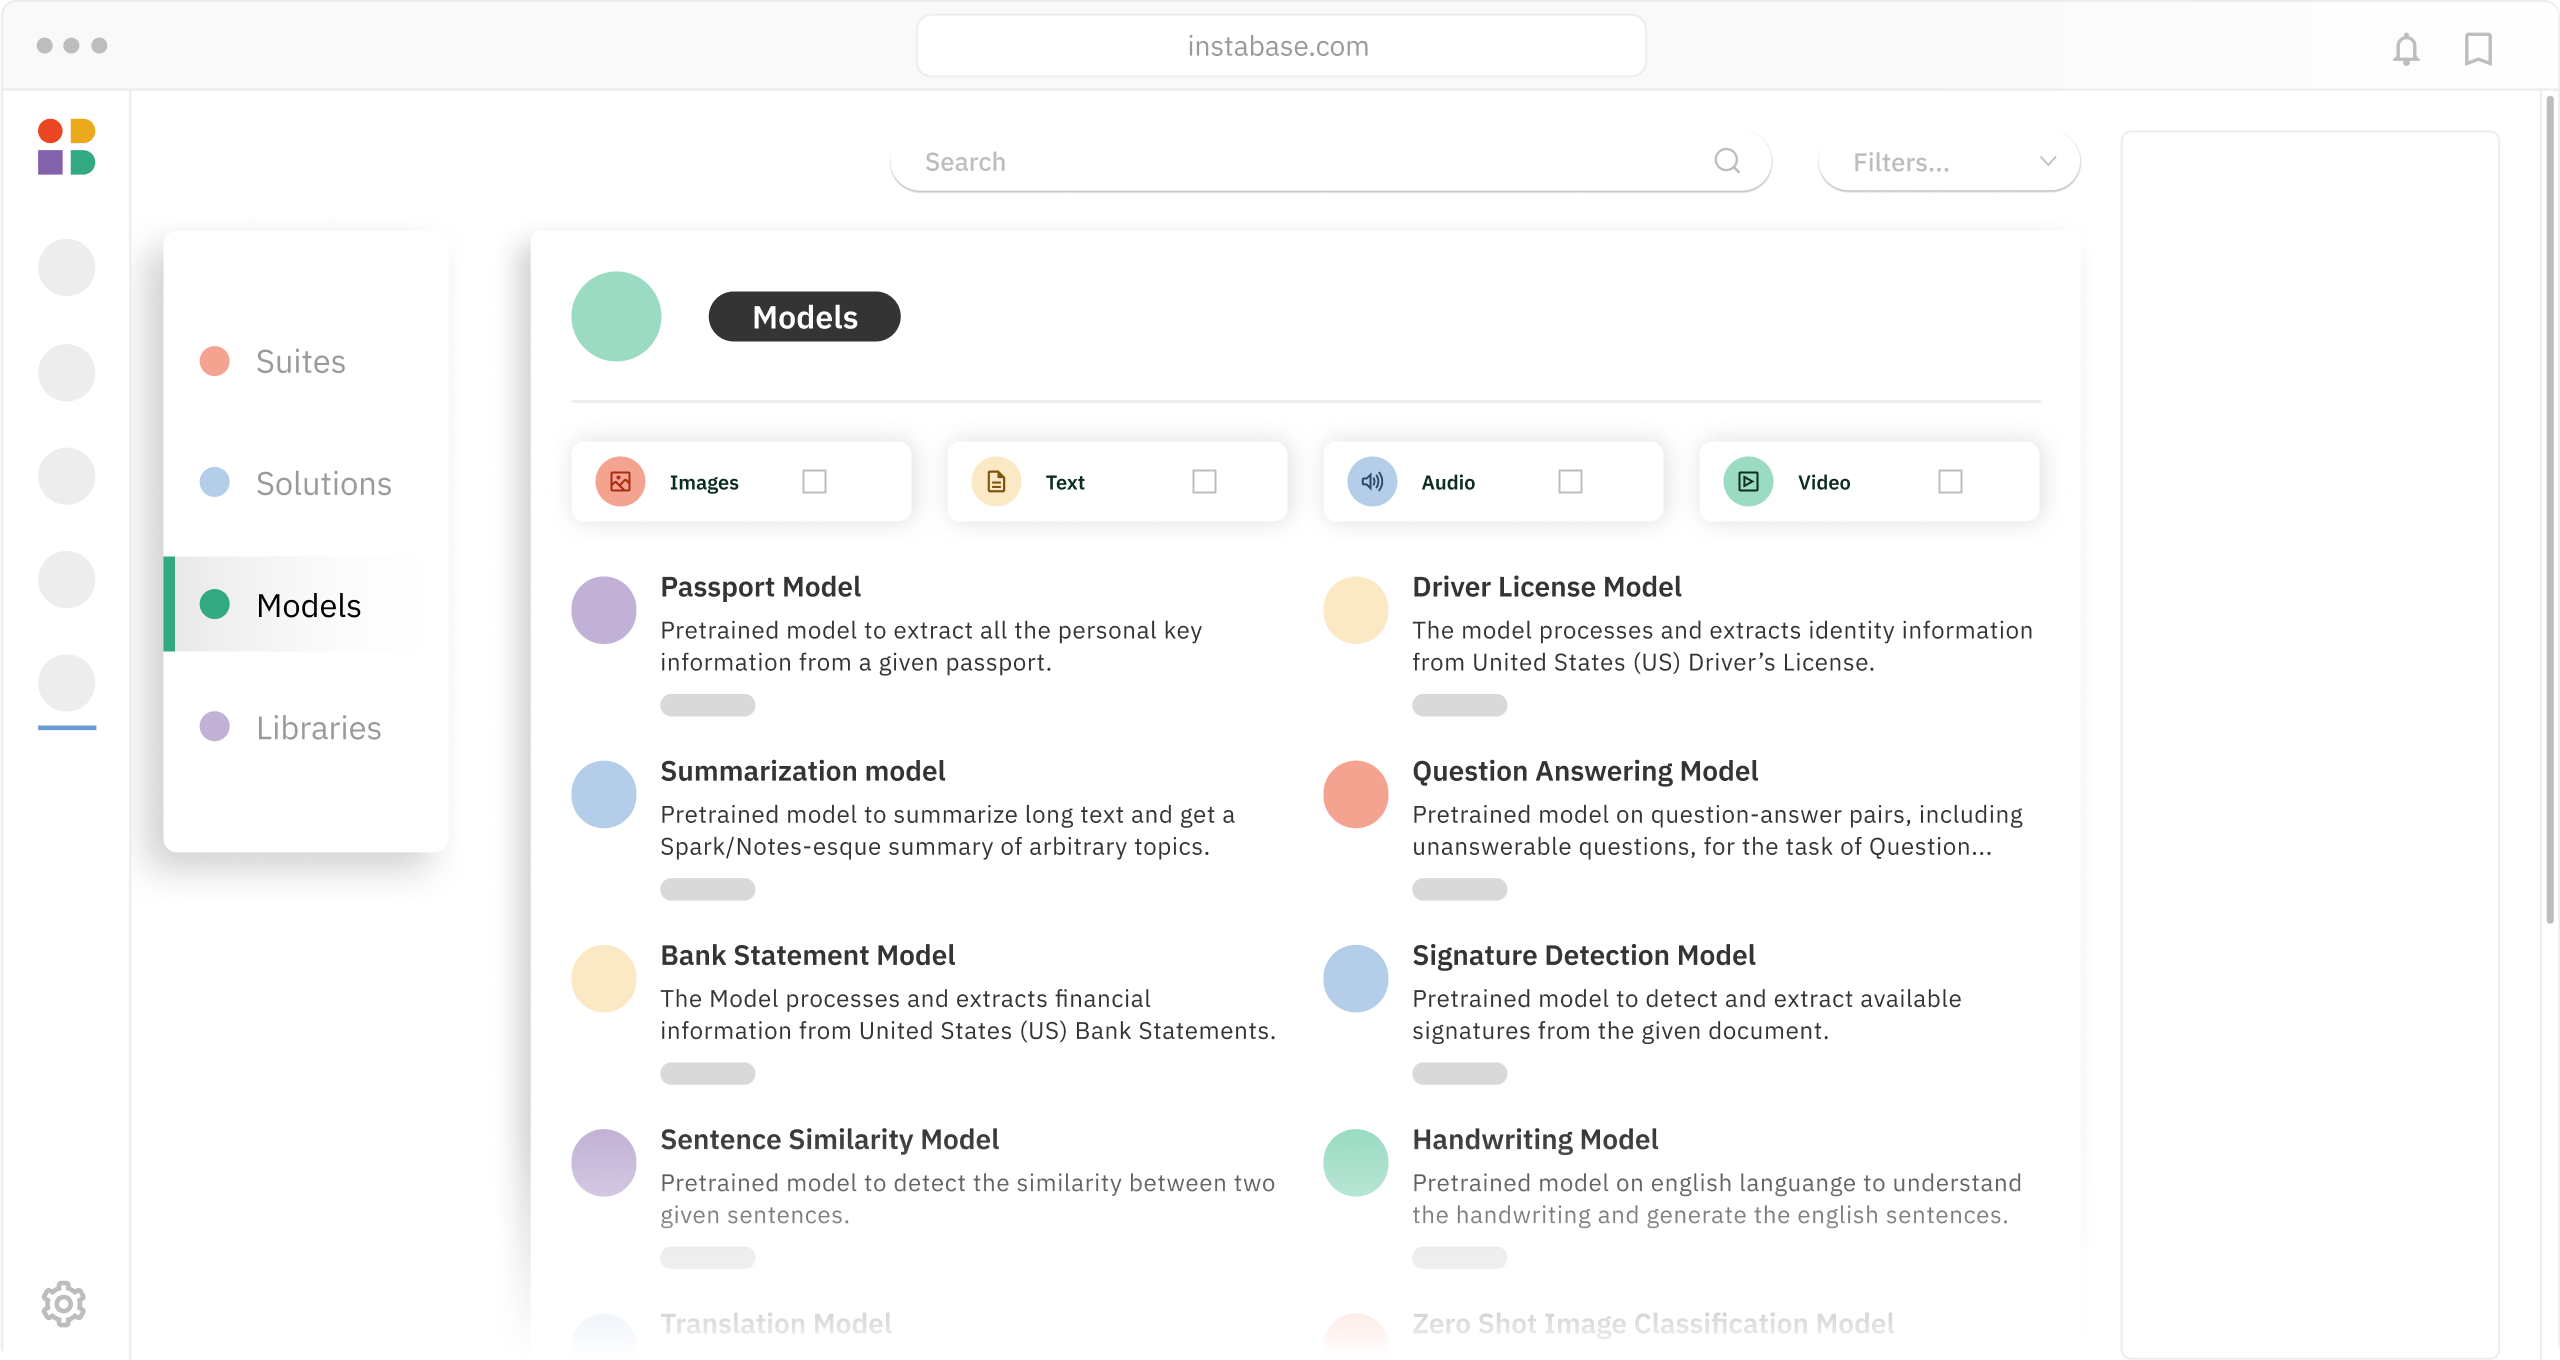Open Summarization model title
The image size is (2560, 1360).
point(802,771)
